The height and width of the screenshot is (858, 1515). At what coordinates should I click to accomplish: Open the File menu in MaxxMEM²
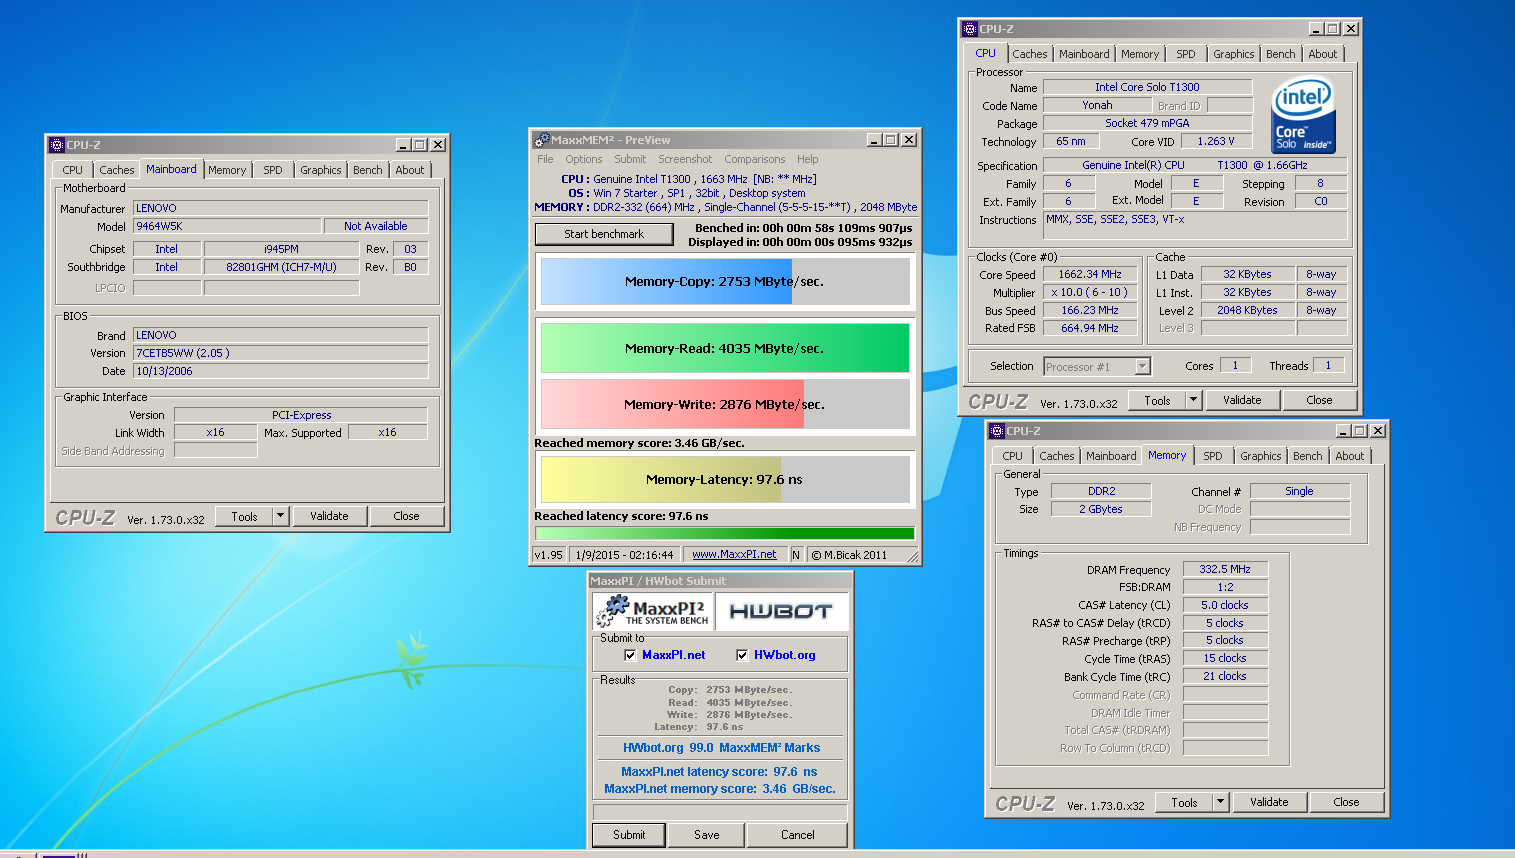pyautogui.click(x=545, y=159)
